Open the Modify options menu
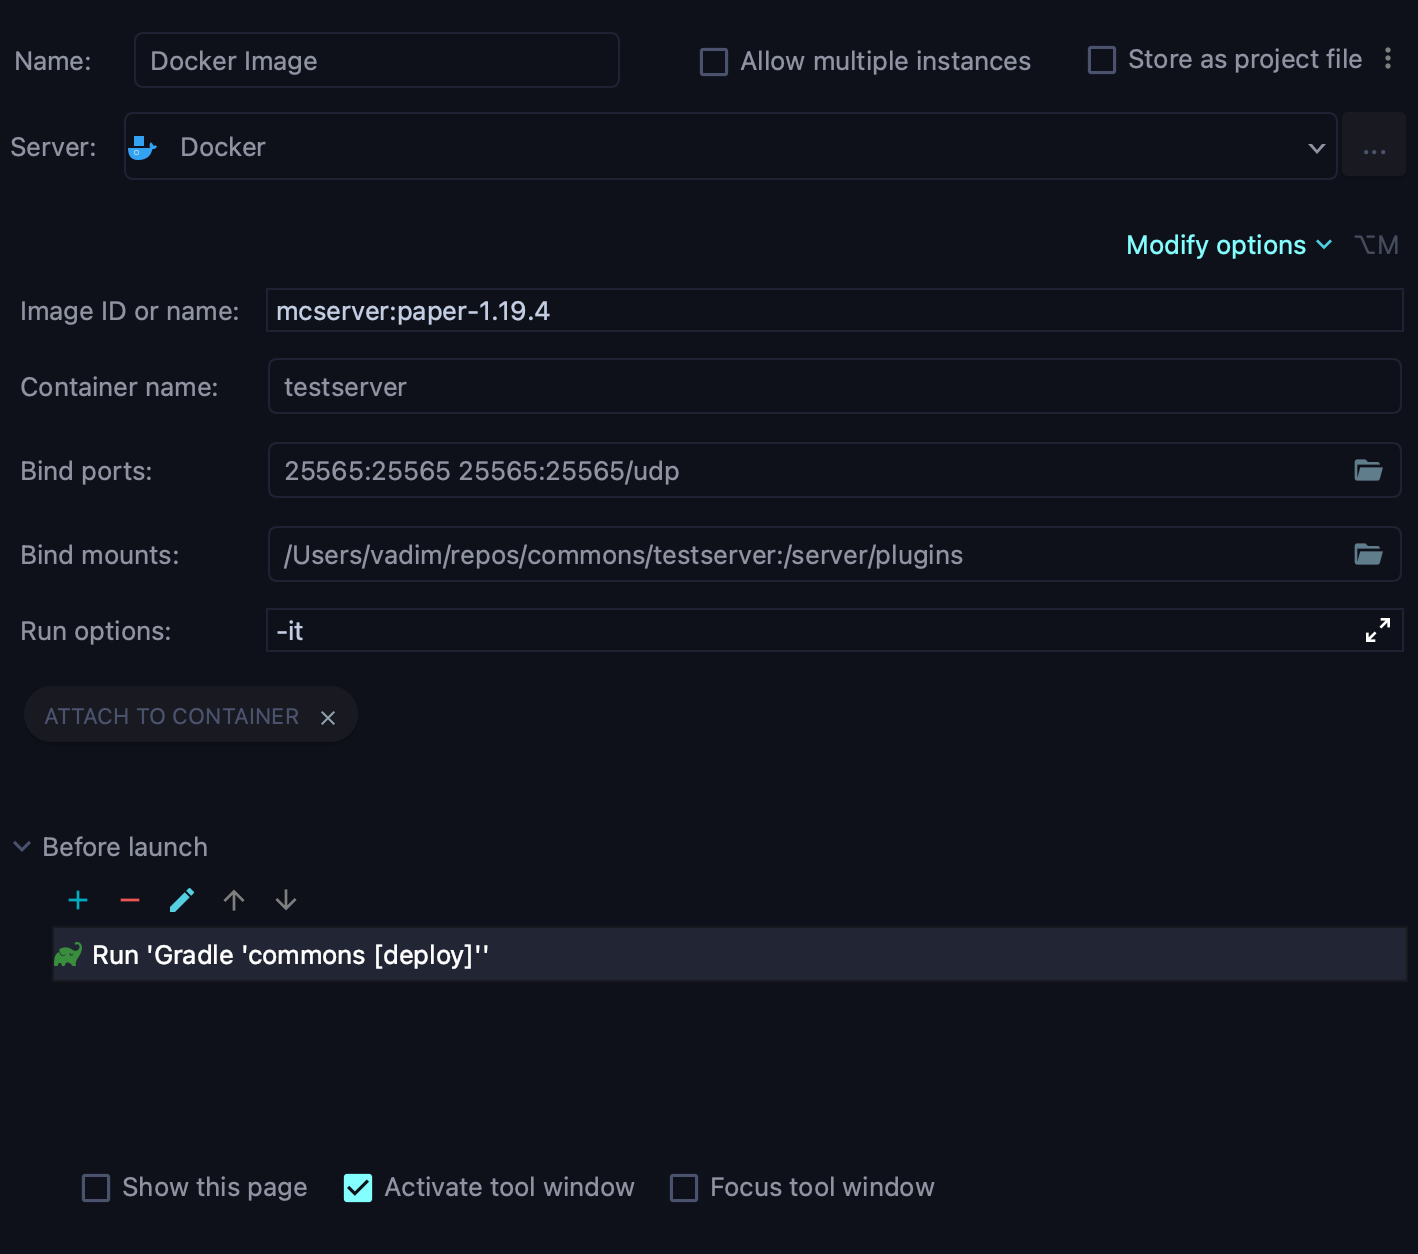 click(x=1229, y=245)
